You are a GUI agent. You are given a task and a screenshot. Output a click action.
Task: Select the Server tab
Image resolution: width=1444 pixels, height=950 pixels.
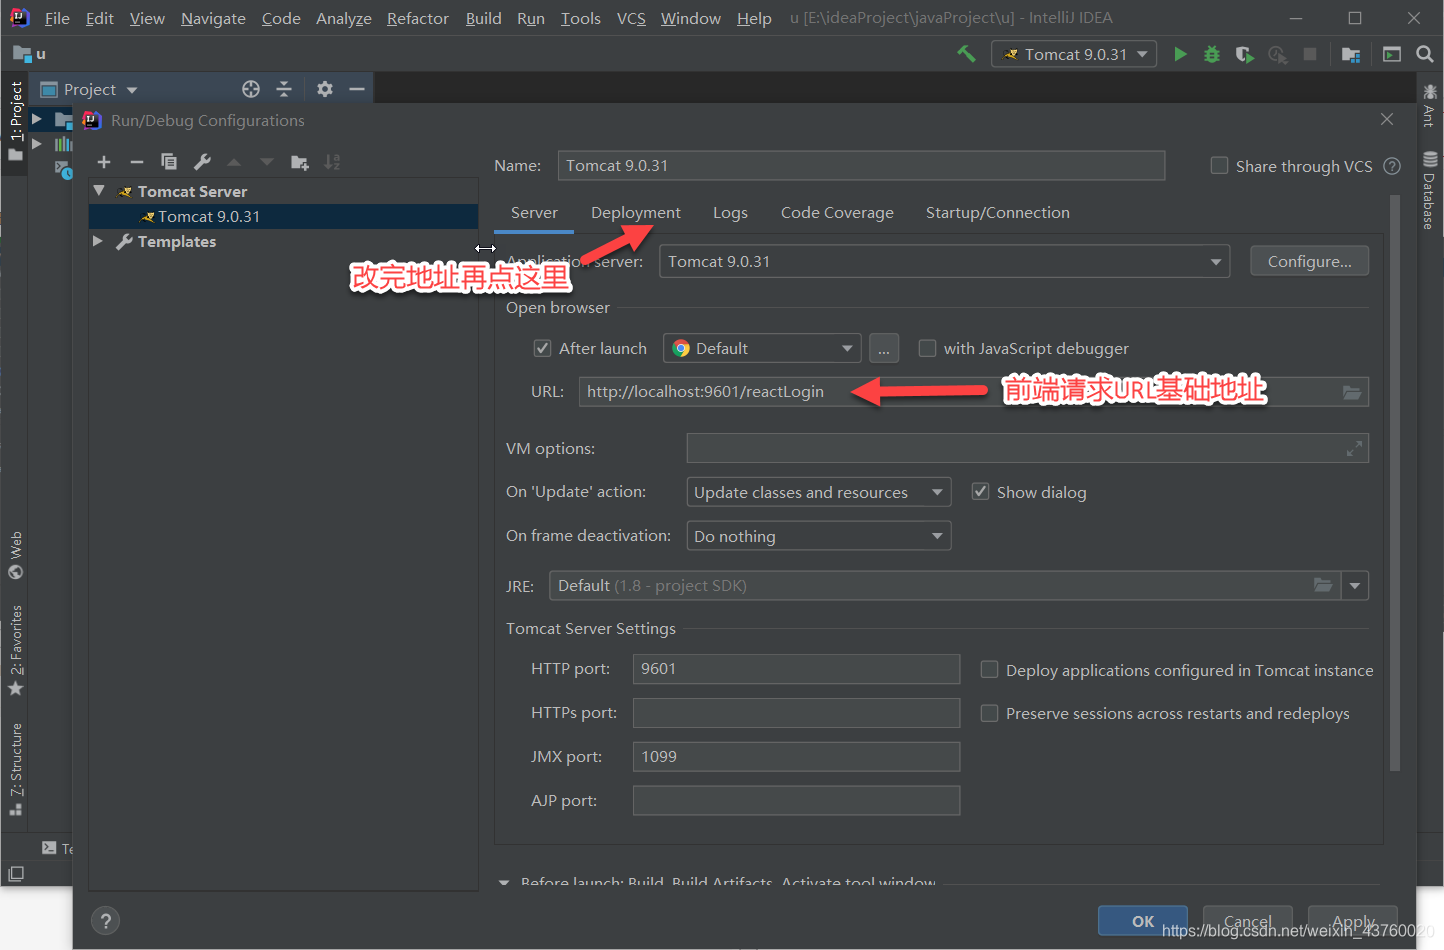[534, 212]
